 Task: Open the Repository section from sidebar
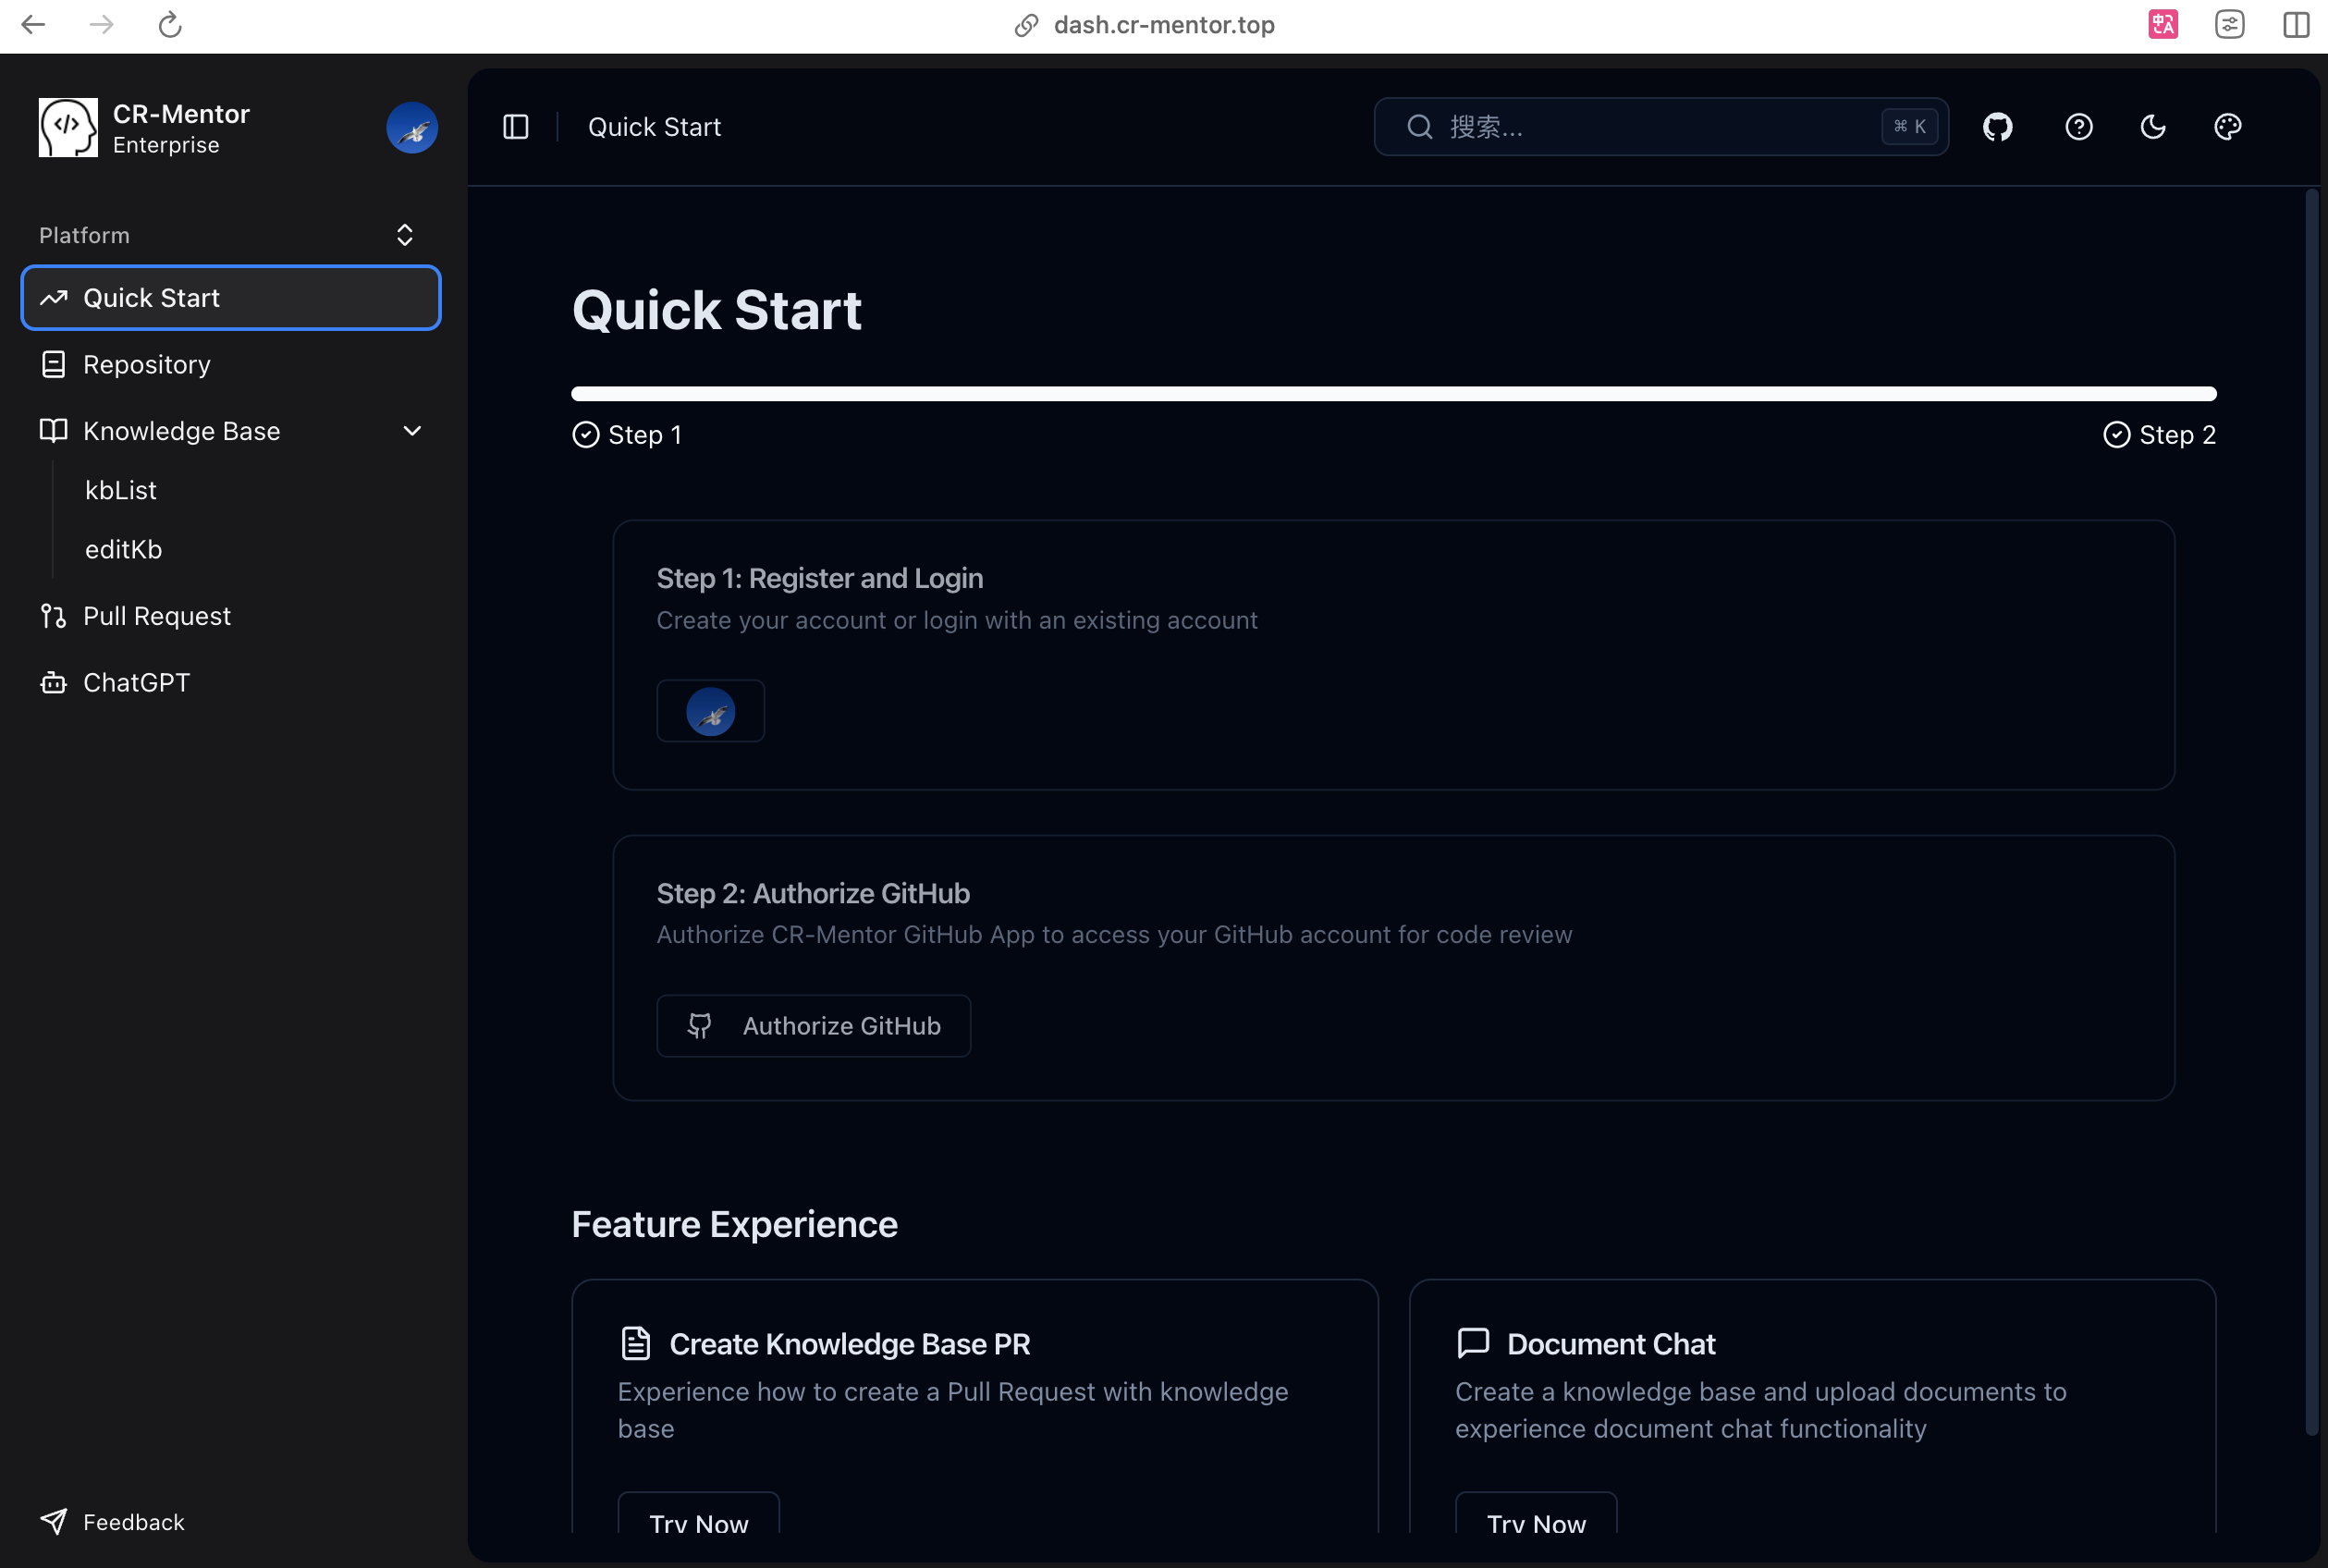click(x=146, y=364)
